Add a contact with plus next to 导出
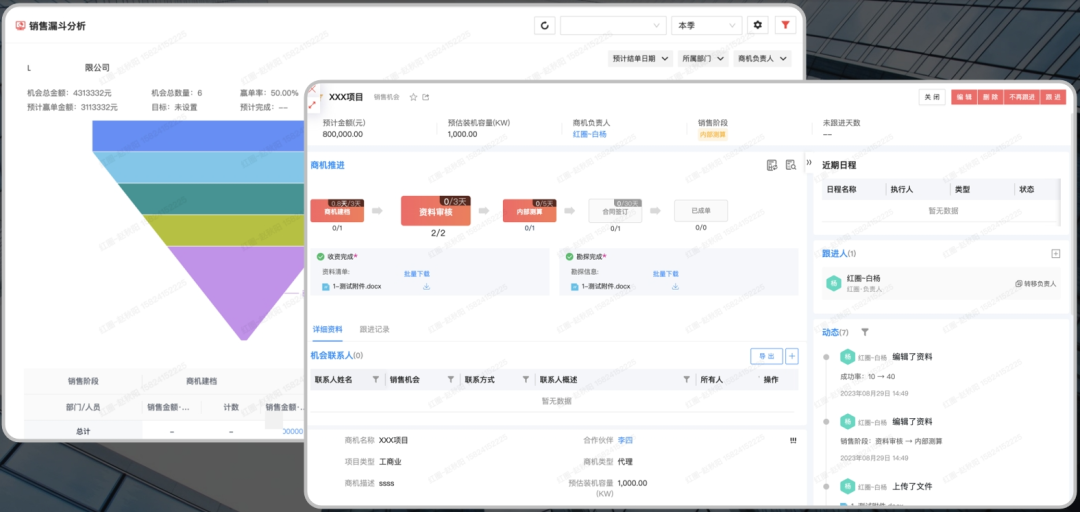1080x512 pixels. [792, 356]
